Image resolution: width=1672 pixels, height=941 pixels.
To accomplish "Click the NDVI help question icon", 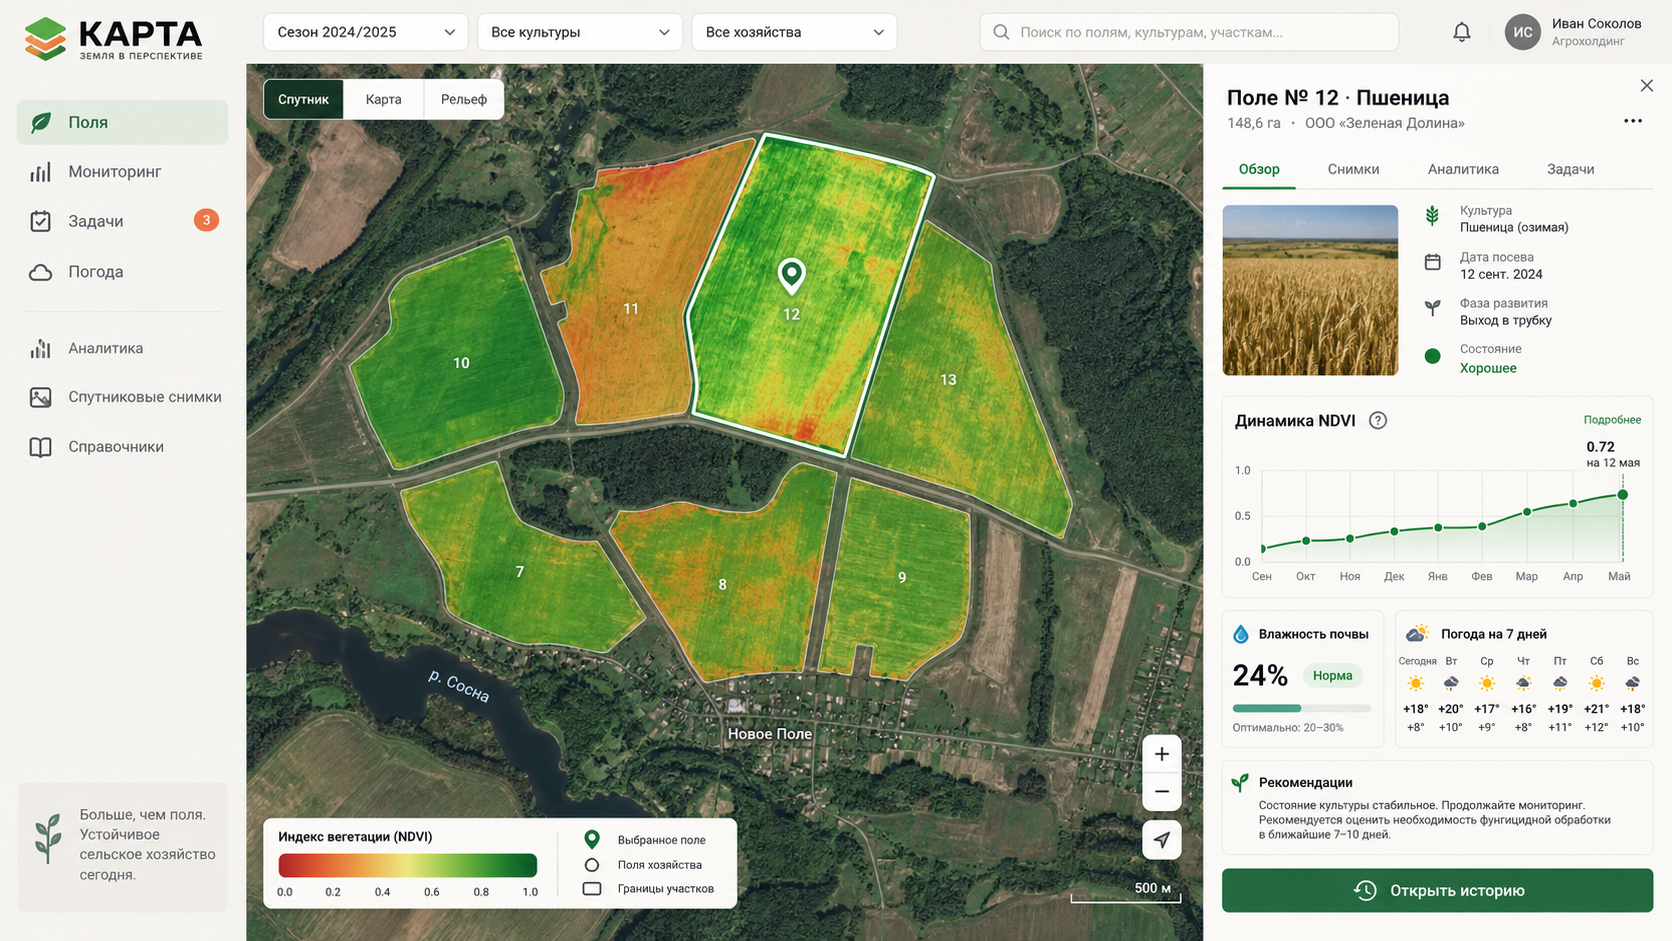I will pyautogui.click(x=1378, y=420).
